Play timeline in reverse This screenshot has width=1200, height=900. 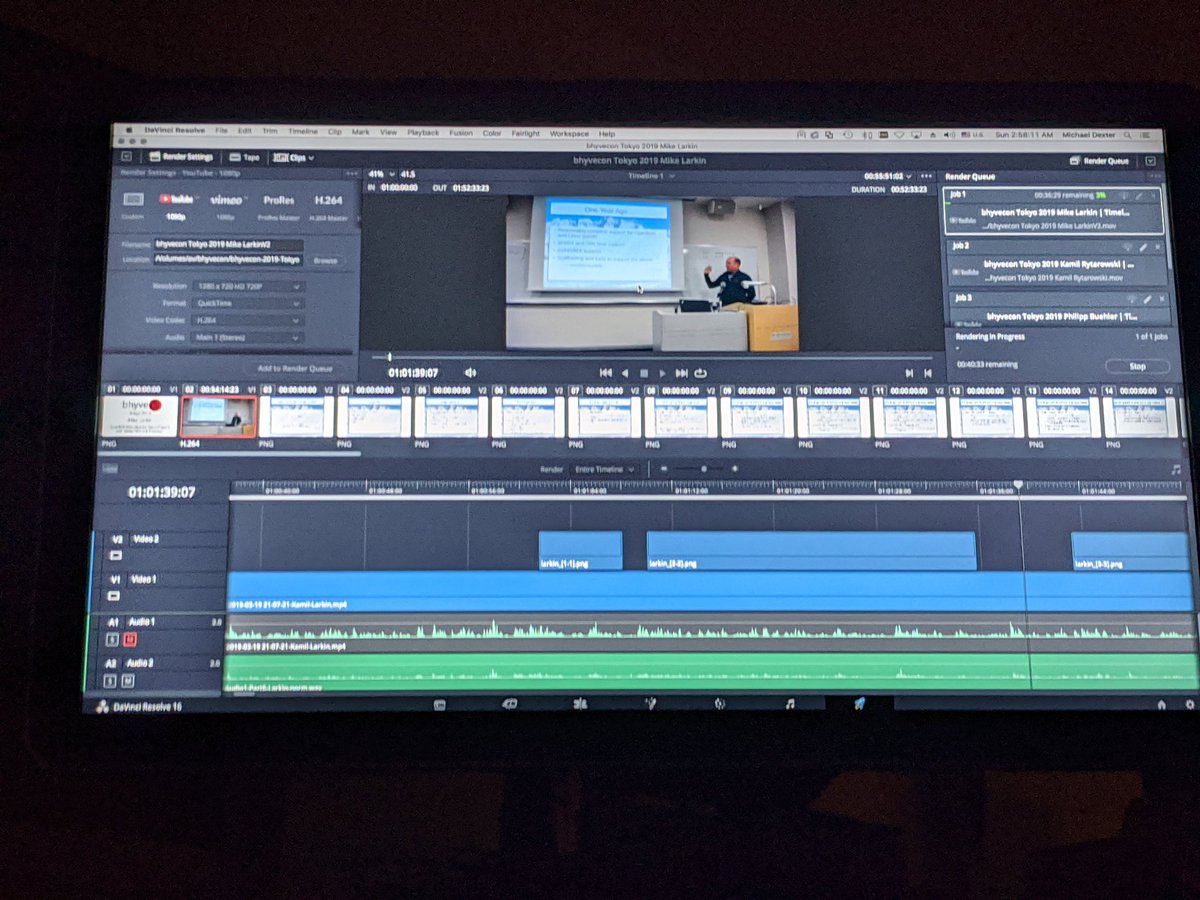click(x=626, y=373)
